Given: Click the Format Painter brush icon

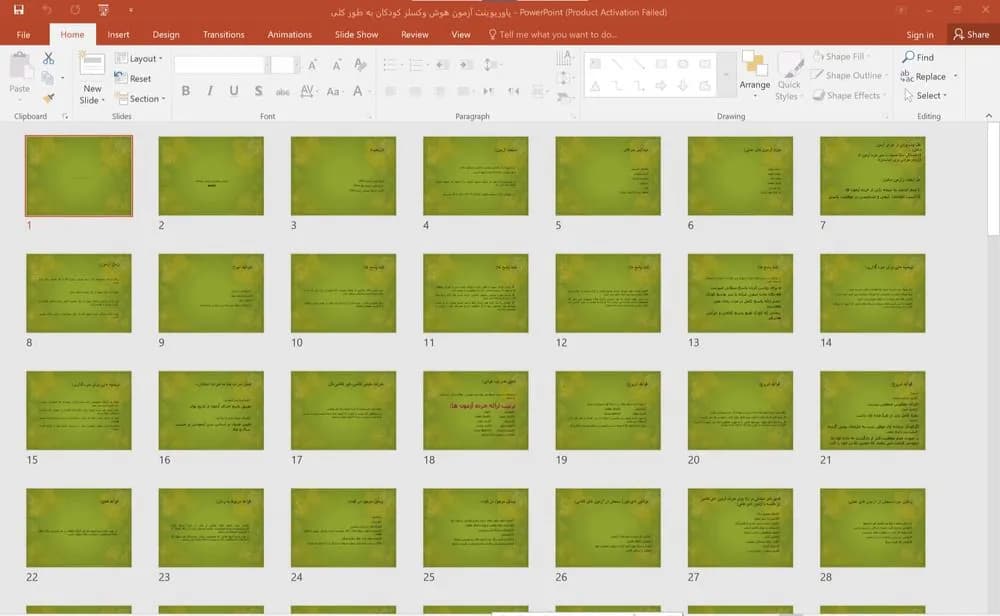Looking at the screenshot, I should pyautogui.click(x=48, y=98).
